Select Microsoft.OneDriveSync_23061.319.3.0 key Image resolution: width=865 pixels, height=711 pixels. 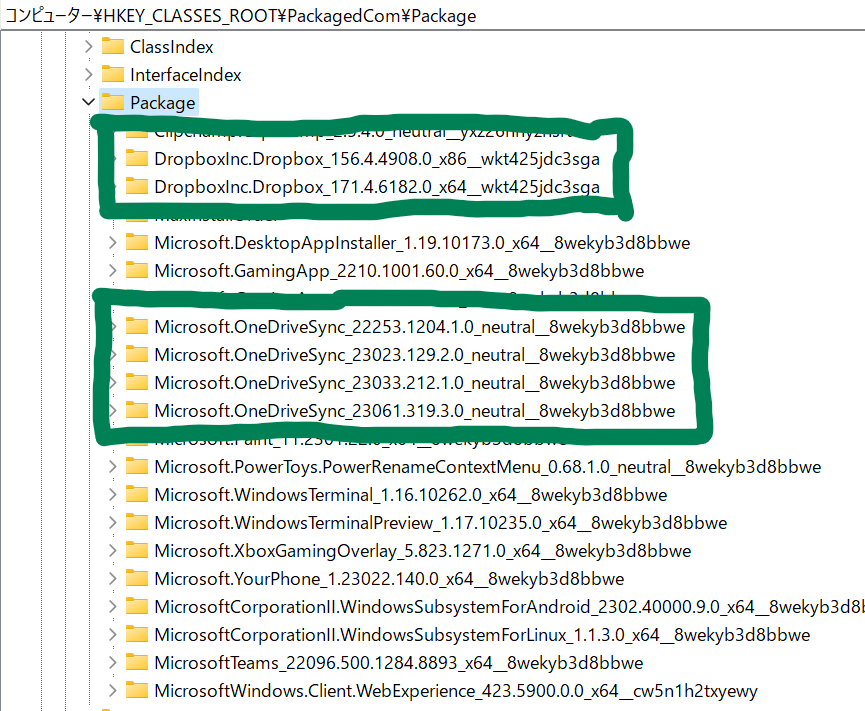click(x=415, y=411)
